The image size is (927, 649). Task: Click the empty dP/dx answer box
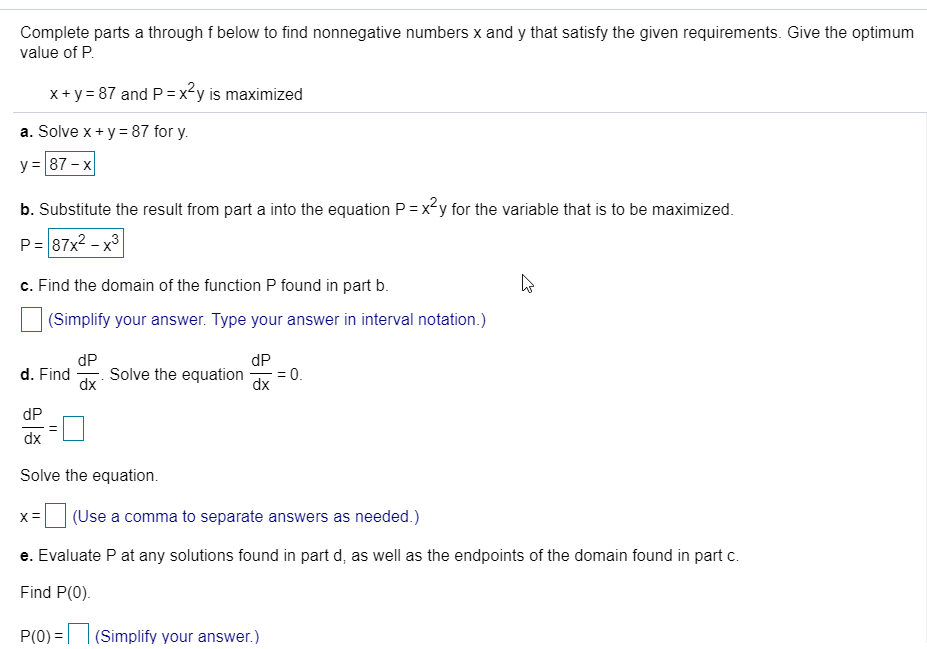point(73,428)
